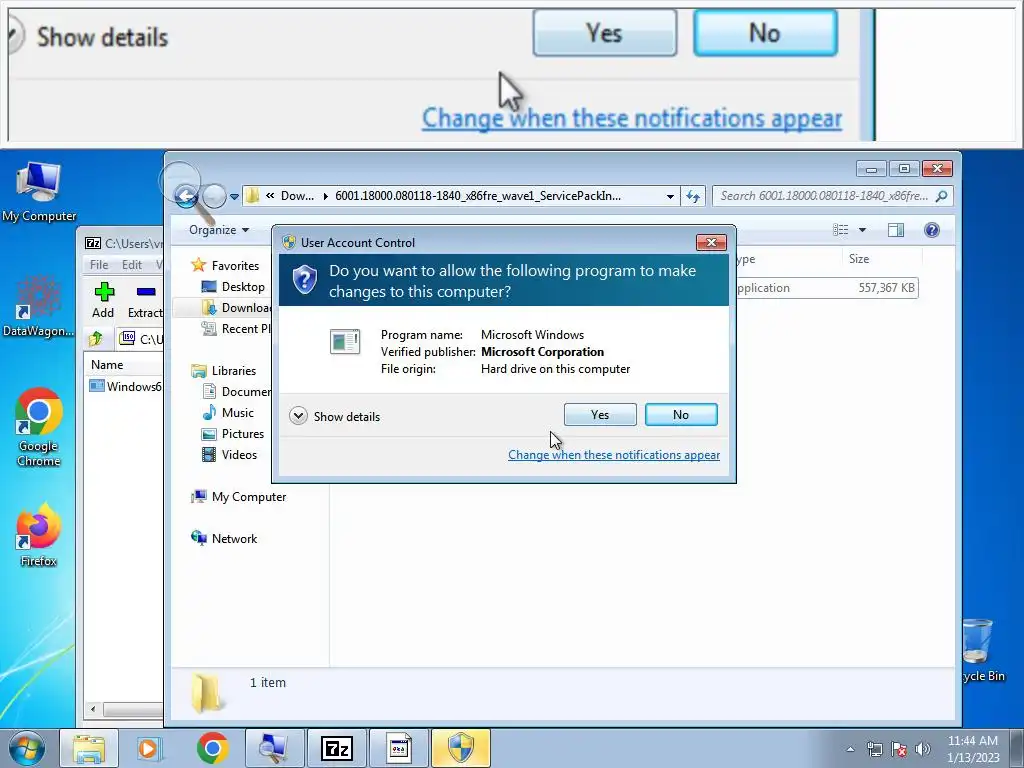Screen dimensions: 1024x768
Task: Click Yes in the User Account Control dialog
Action: click(x=600, y=415)
